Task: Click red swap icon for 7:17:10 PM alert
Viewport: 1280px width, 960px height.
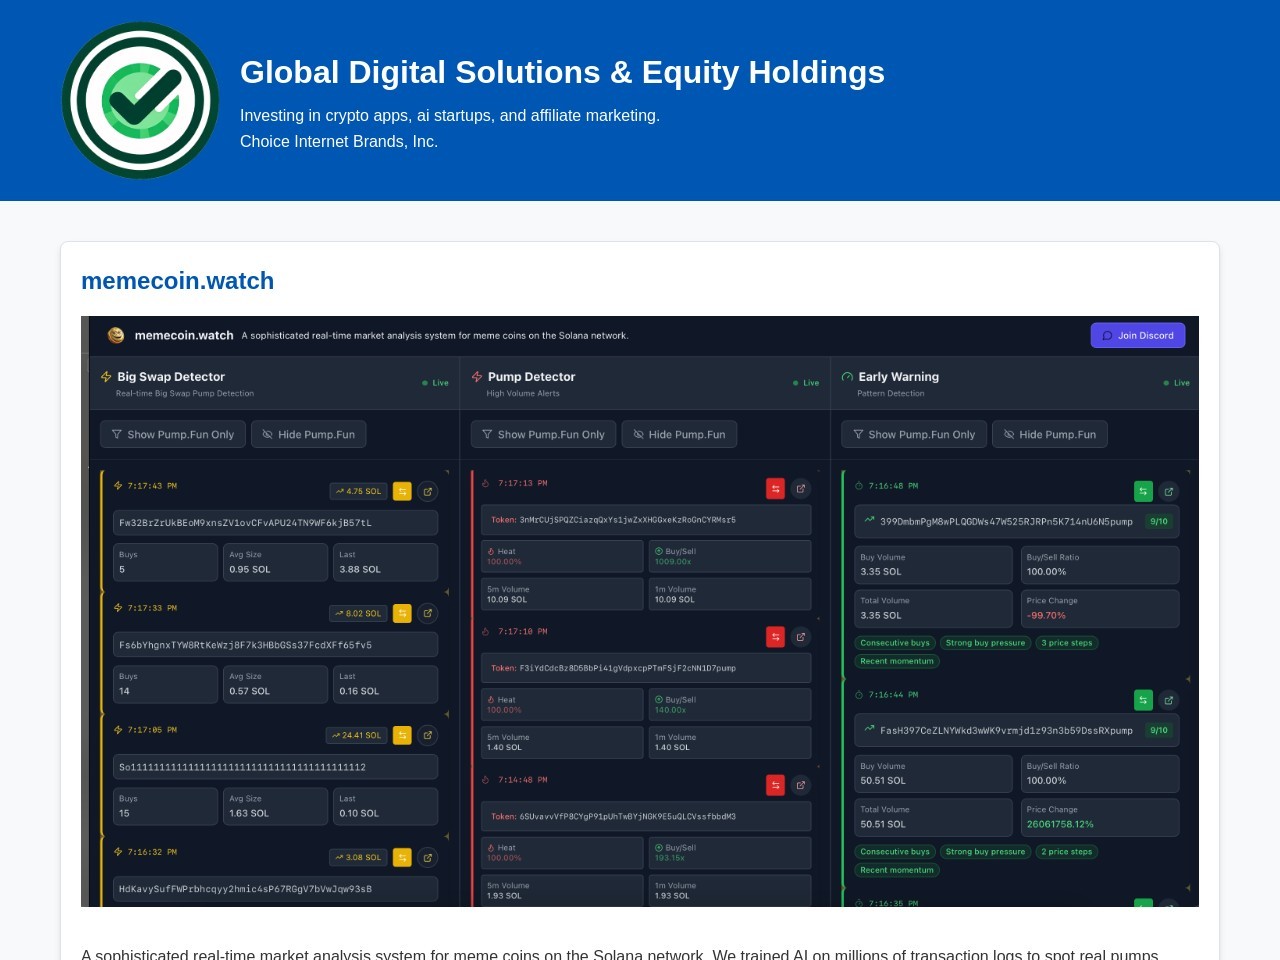Action: point(775,636)
